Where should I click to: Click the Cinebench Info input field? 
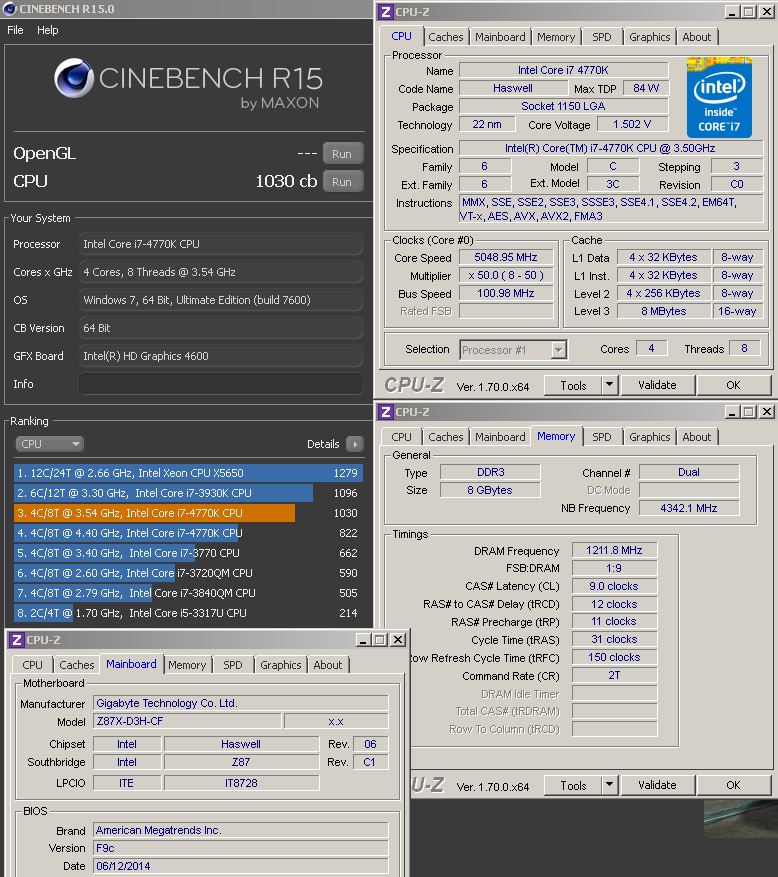220,384
